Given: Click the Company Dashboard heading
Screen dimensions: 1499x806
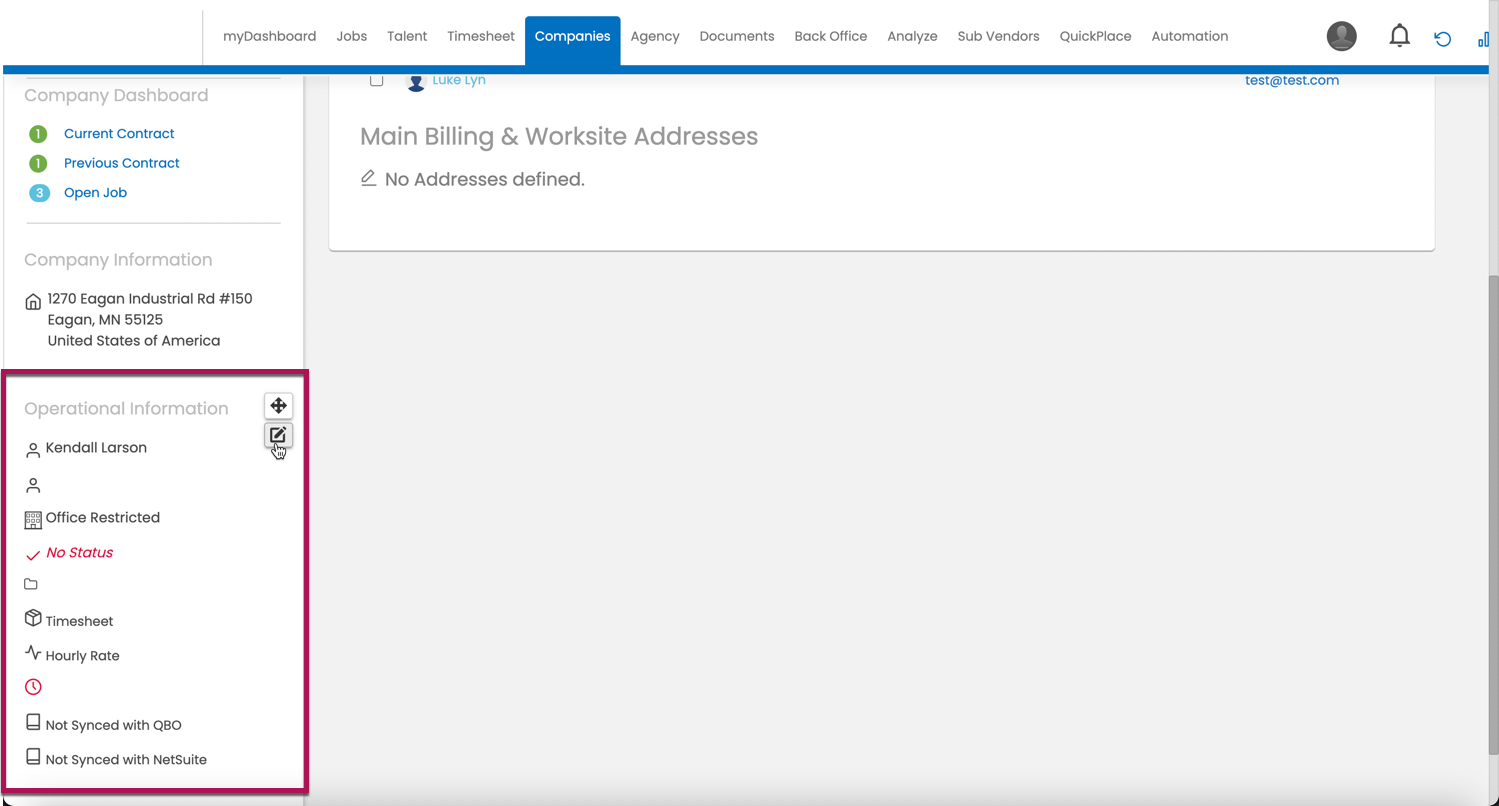Looking at the screenshot, I should point(116,96).
